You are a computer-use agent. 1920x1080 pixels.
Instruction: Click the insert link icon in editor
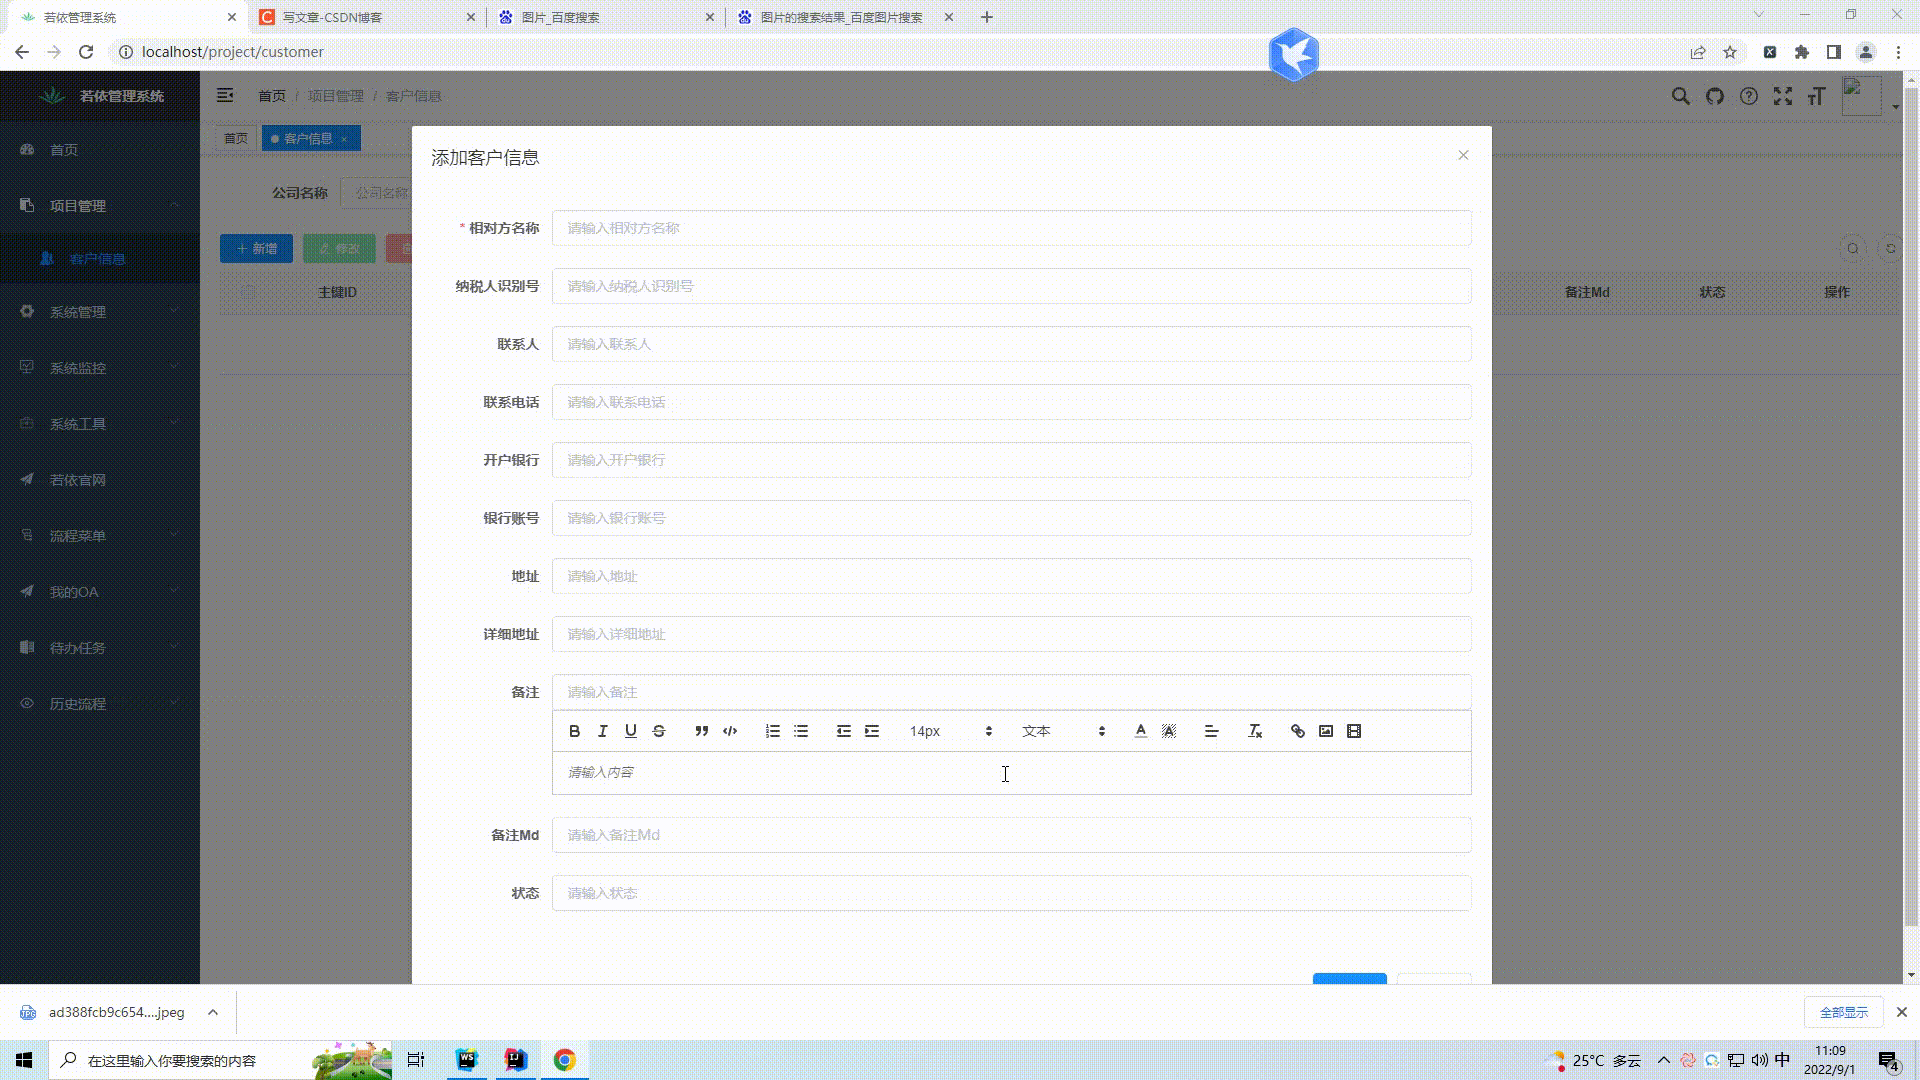(x=1297, y=731)
